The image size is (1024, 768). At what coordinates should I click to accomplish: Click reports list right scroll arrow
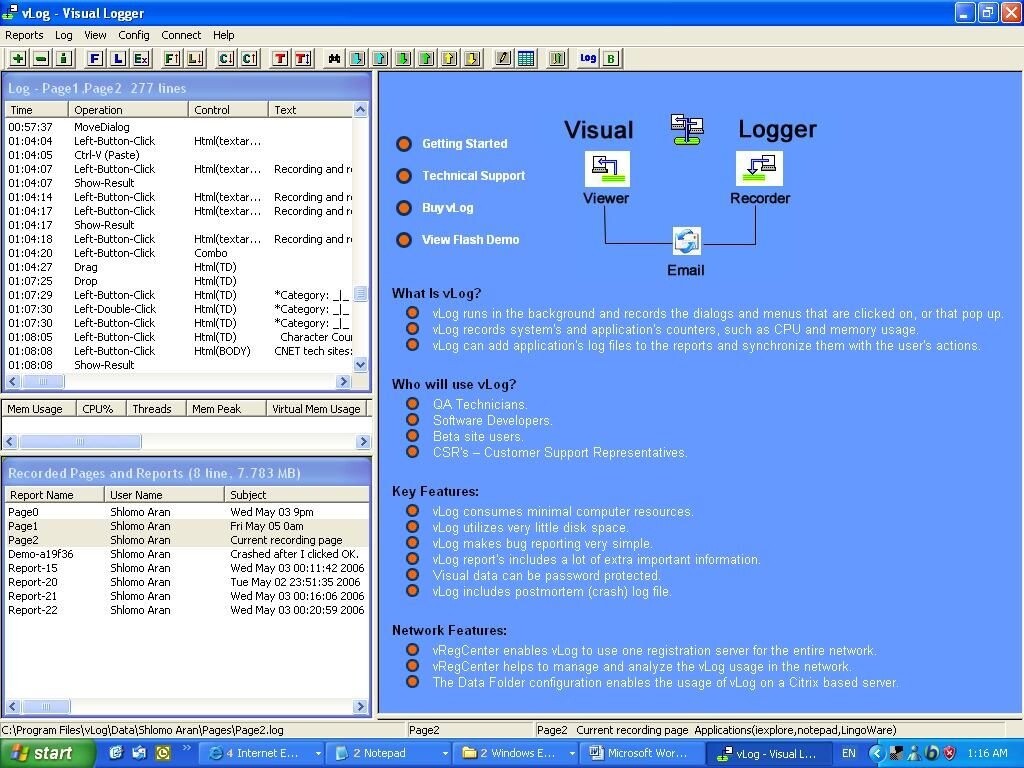(x=360, y=707)
